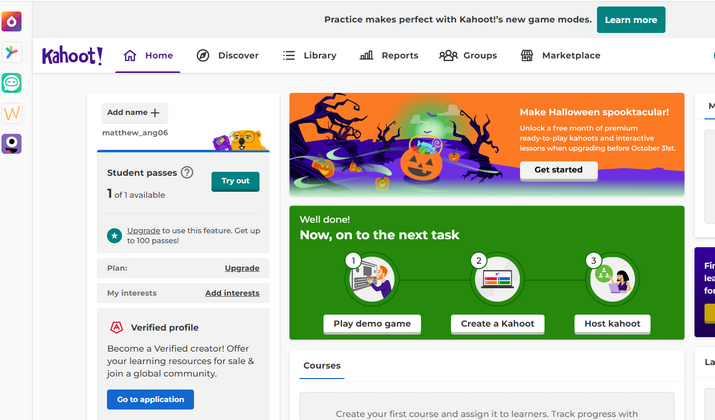Click the Discover compass icon
715x420 pixels.
click(203, 56)
